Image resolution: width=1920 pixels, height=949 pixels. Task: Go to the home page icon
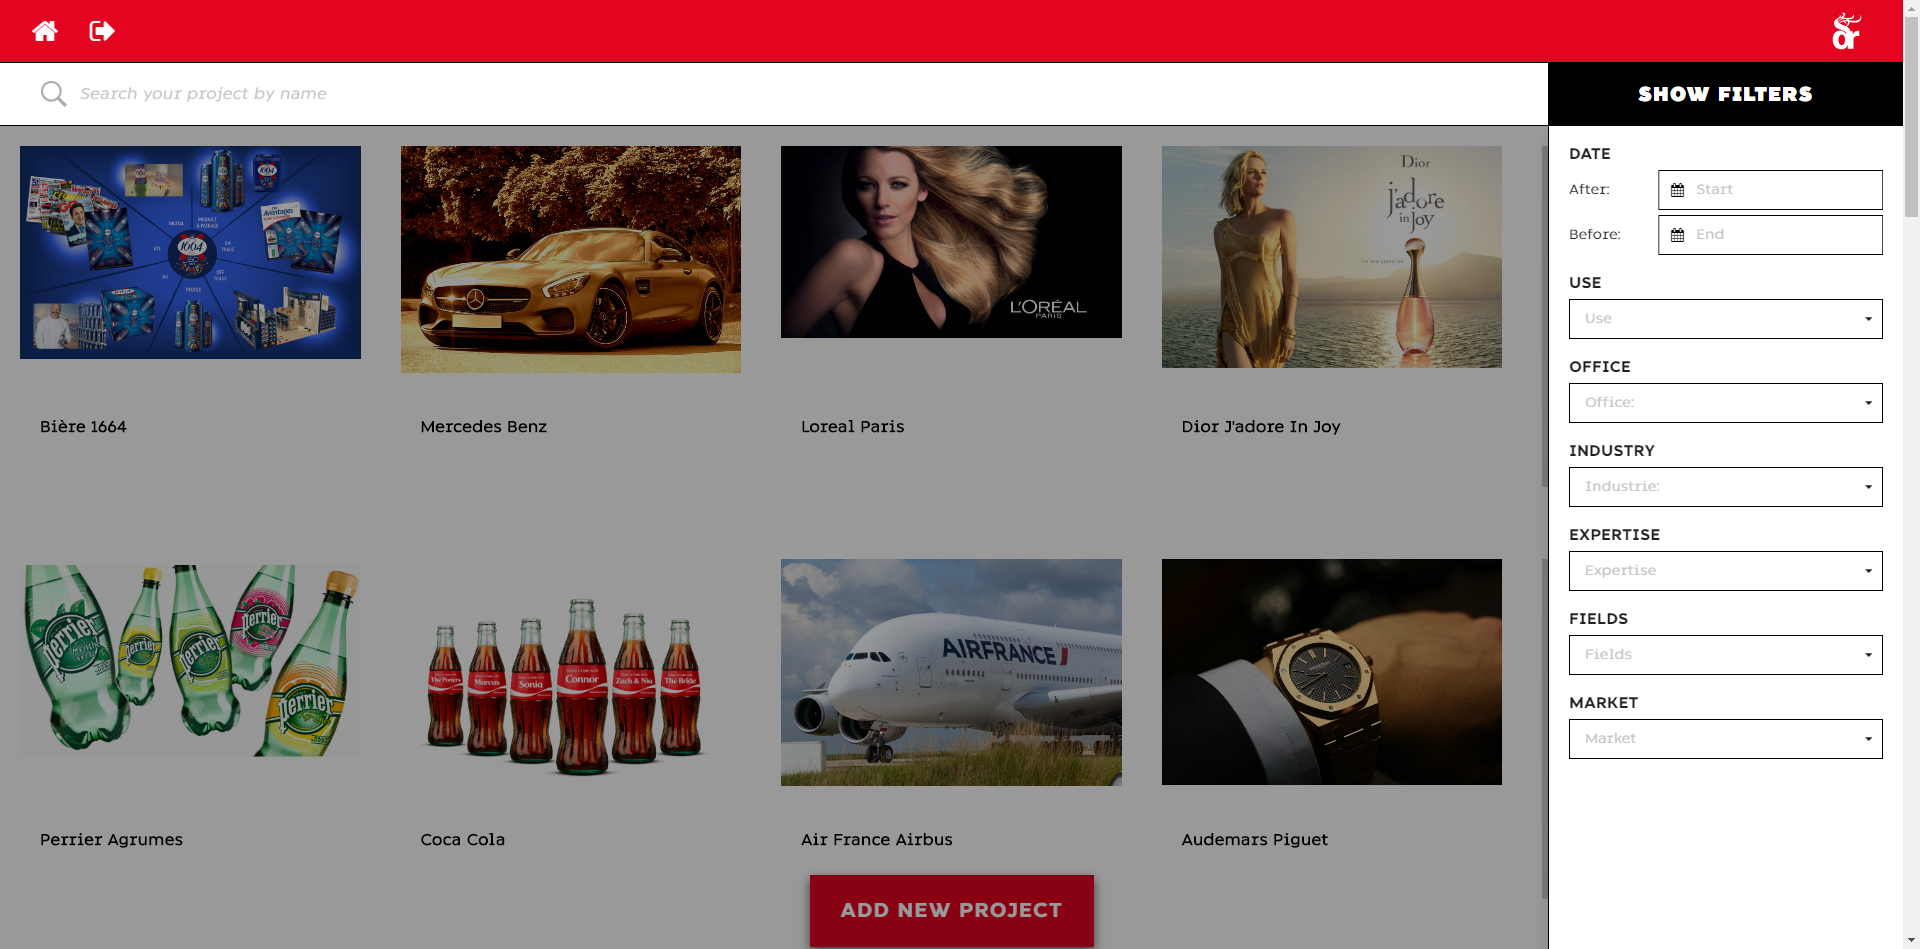pos(45,31)
